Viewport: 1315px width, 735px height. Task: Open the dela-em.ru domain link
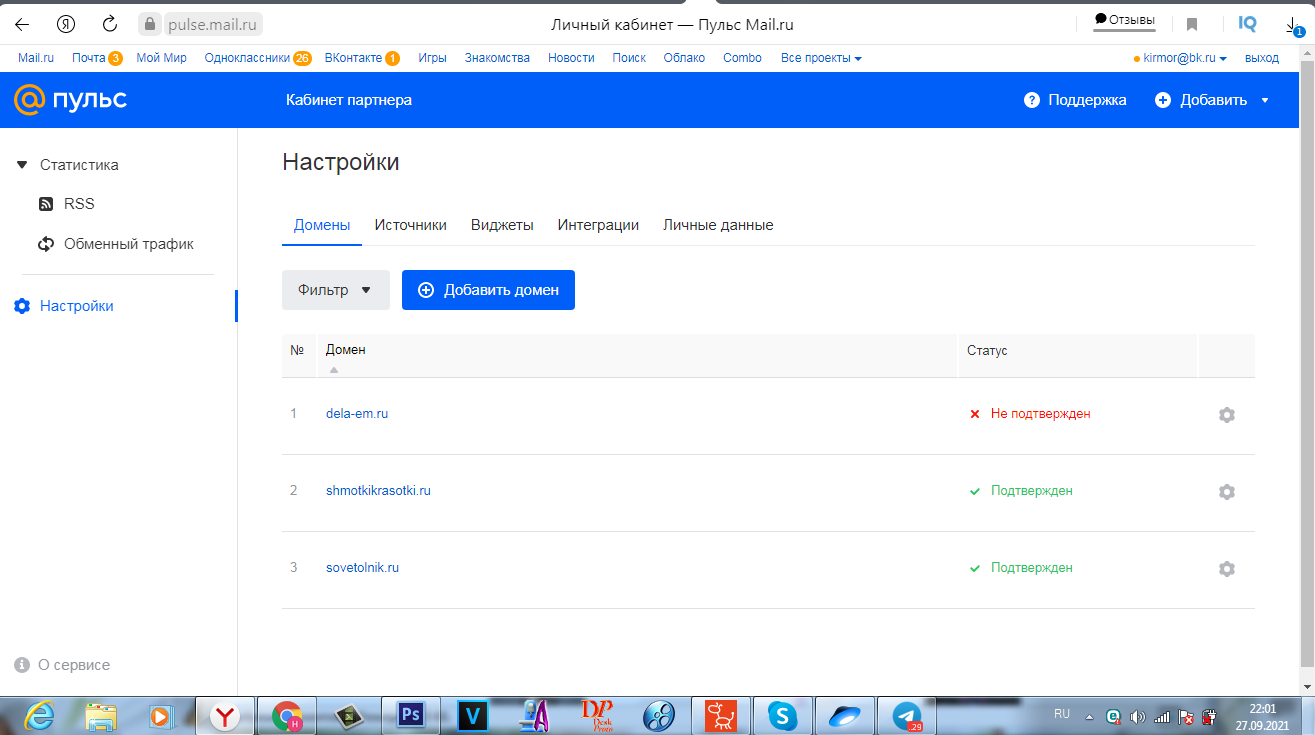[357, 413]
